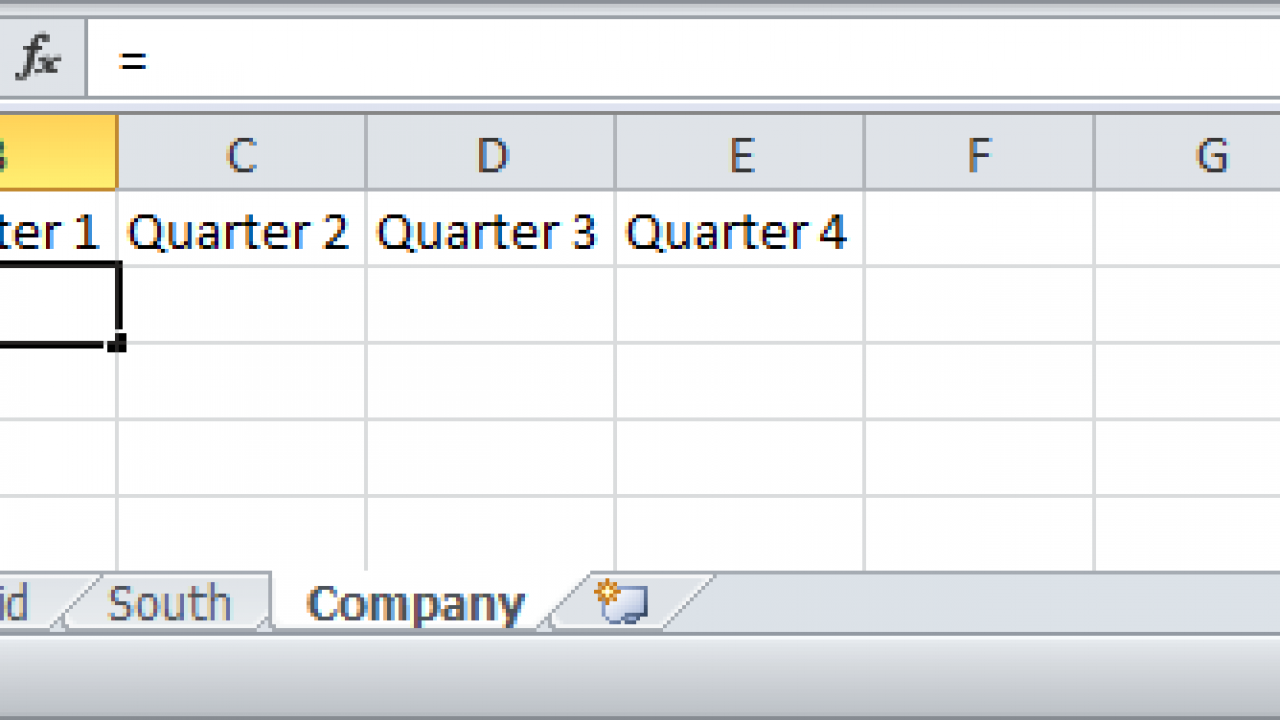Viewport: 1280px width, 720px height.
Task: Select column C by its header
Action: (x=241, y=154)
